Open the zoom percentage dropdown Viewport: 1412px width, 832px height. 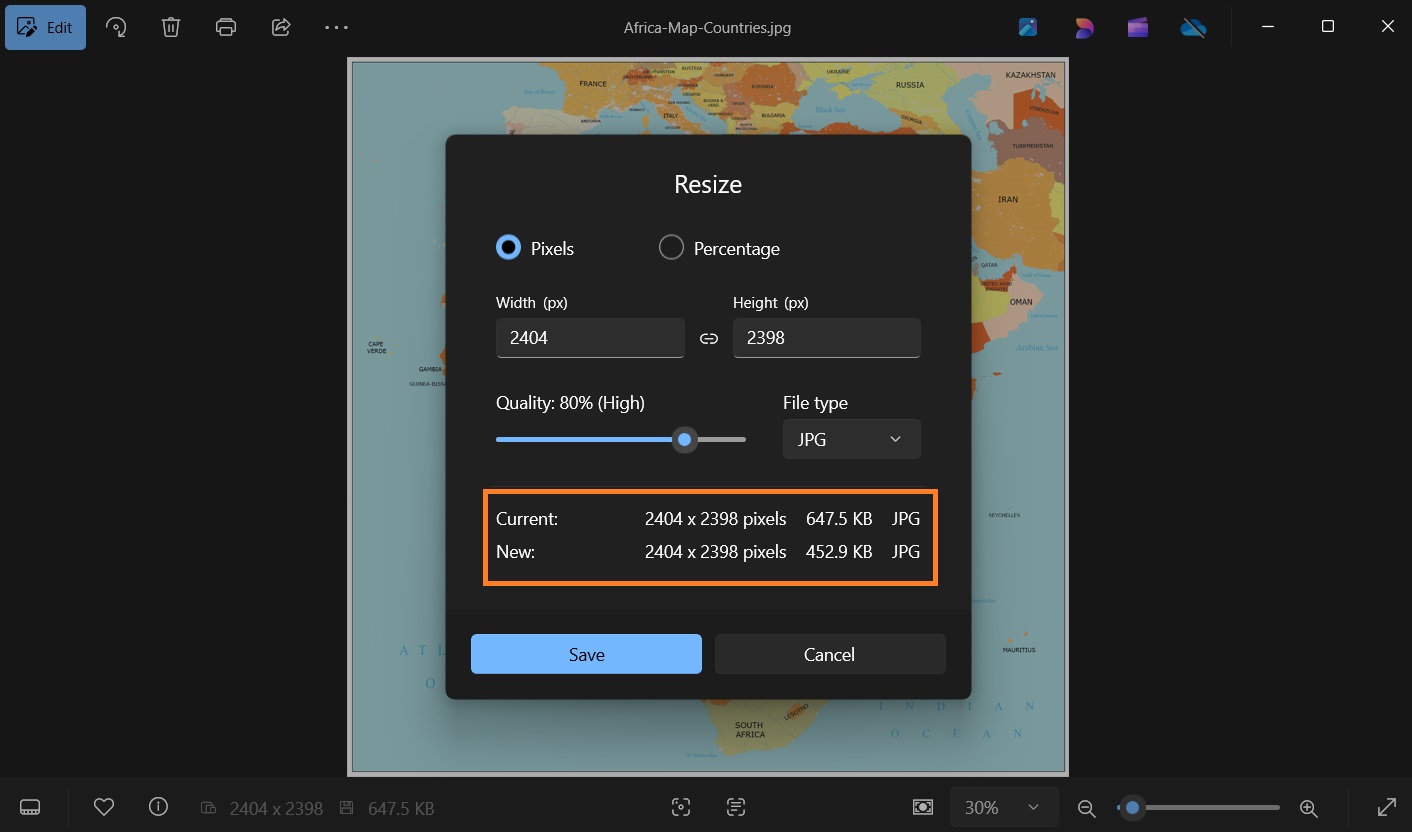[x=1003, y=807]
